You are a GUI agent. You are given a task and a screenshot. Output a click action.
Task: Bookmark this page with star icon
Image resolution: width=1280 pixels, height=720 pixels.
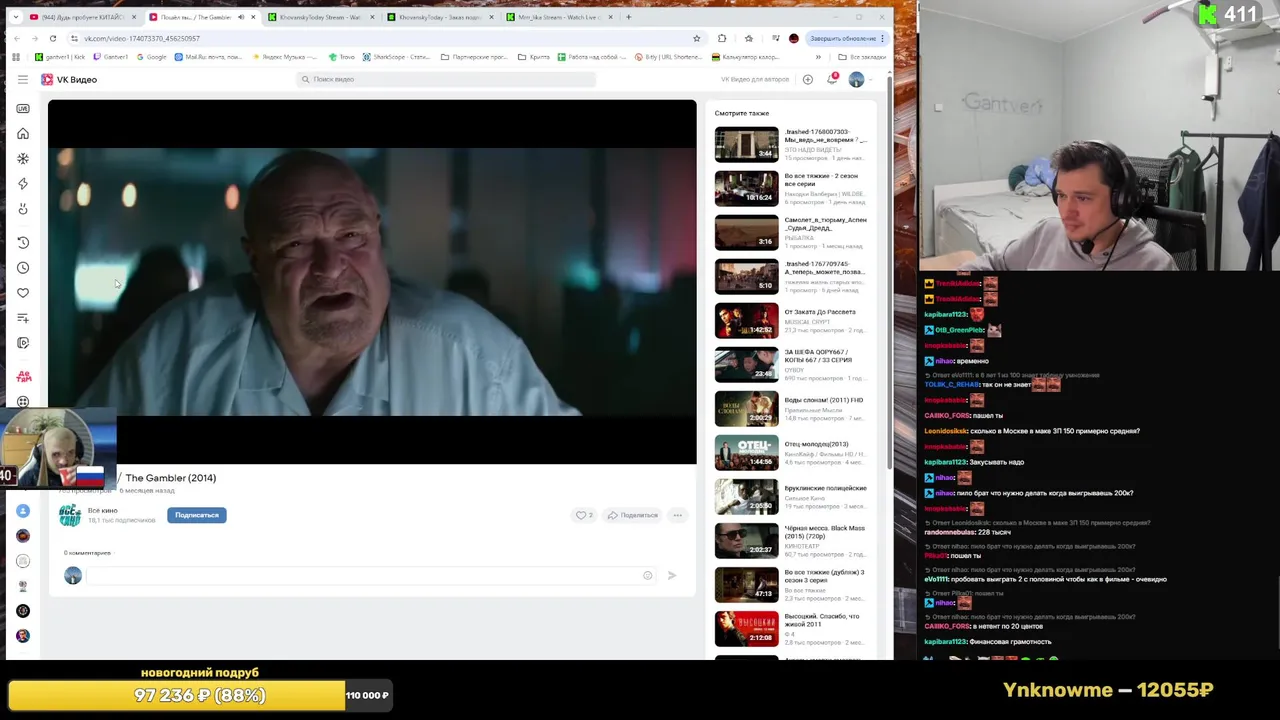[x=697, y=38]
